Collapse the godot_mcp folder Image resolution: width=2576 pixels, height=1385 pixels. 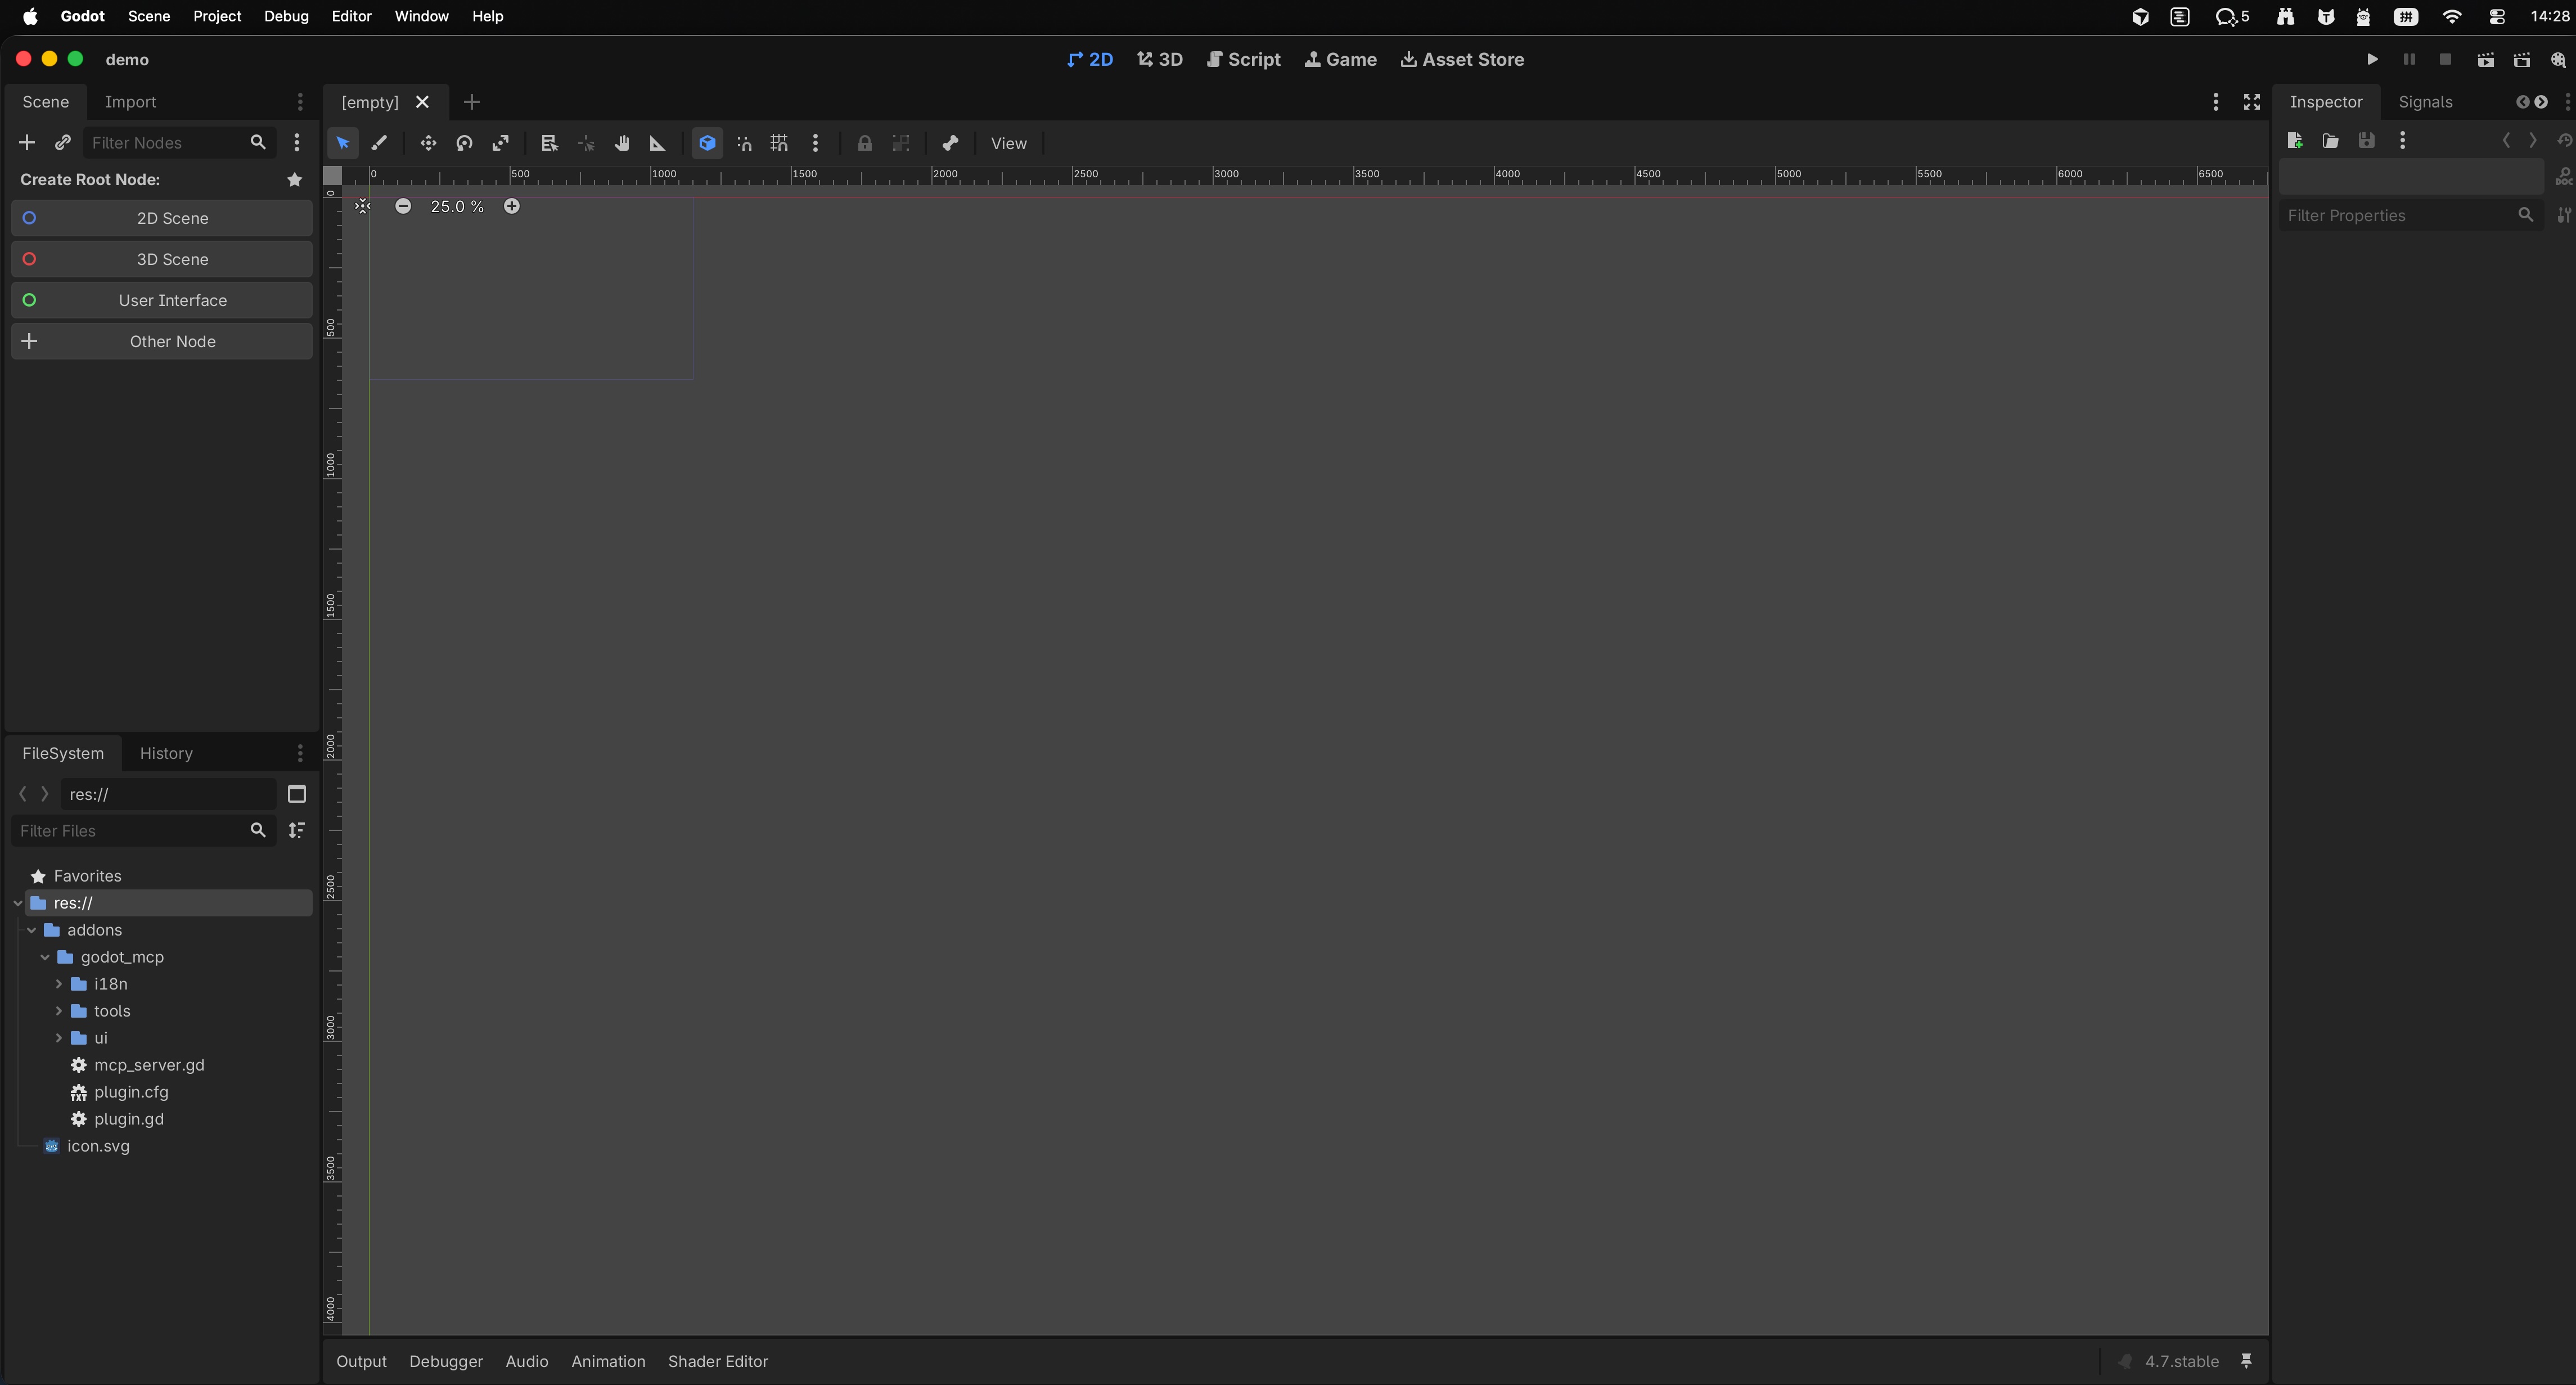[45, 957]
